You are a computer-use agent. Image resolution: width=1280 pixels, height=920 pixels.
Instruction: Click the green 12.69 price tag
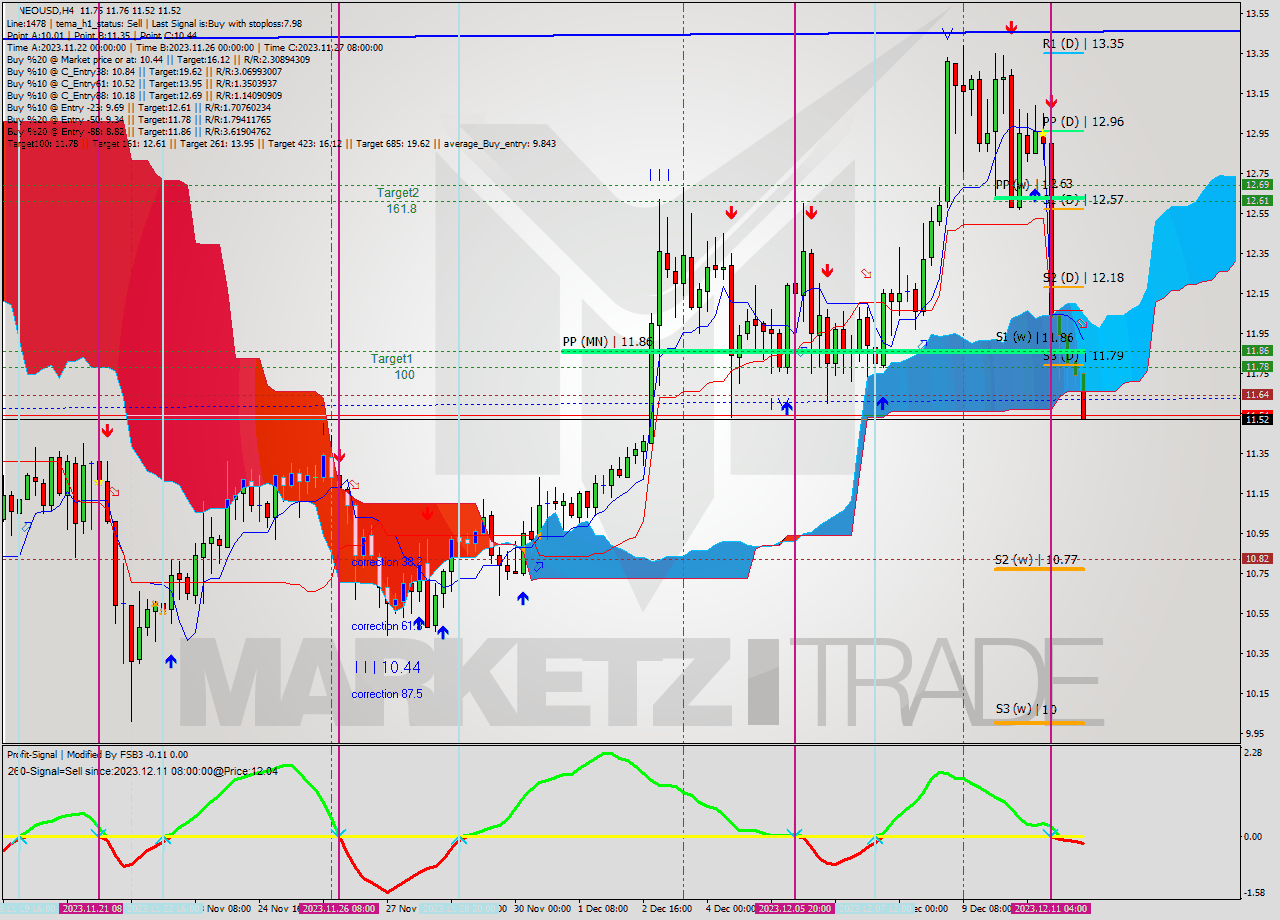tap(1257, 185)
